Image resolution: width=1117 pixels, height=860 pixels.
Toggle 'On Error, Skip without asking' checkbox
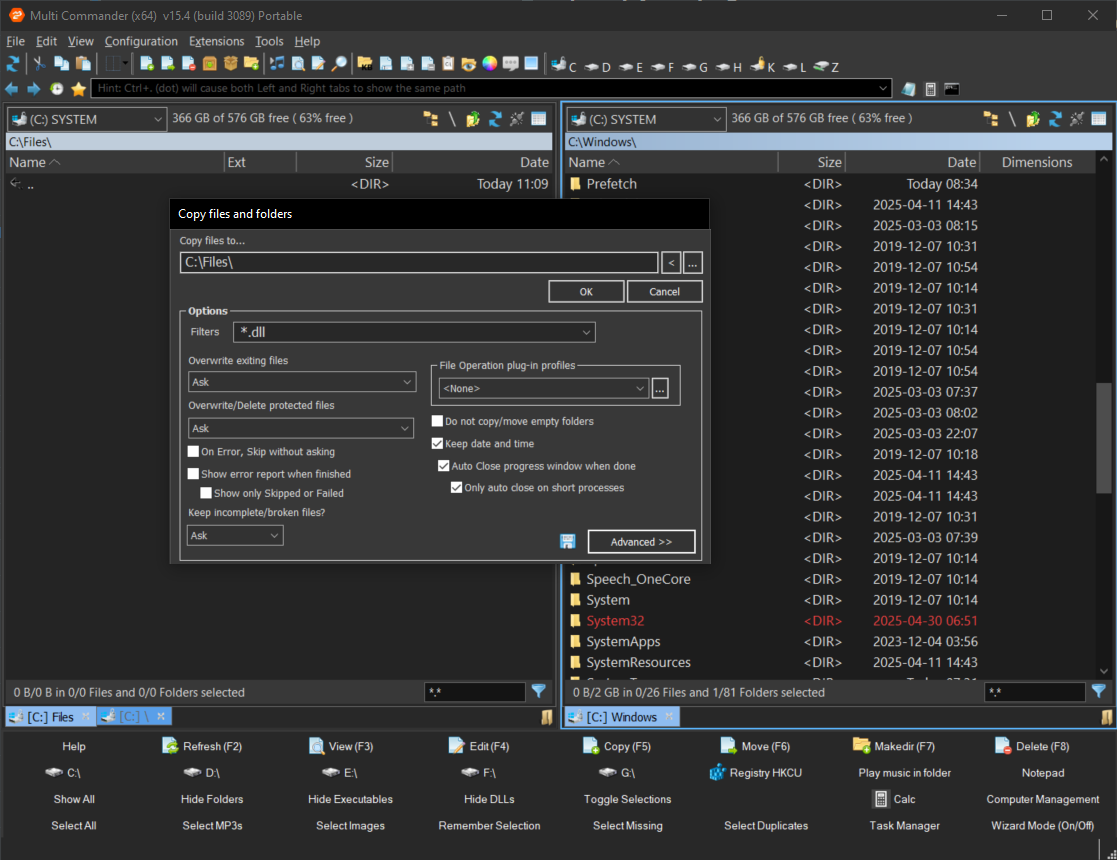tap(193, 451)
